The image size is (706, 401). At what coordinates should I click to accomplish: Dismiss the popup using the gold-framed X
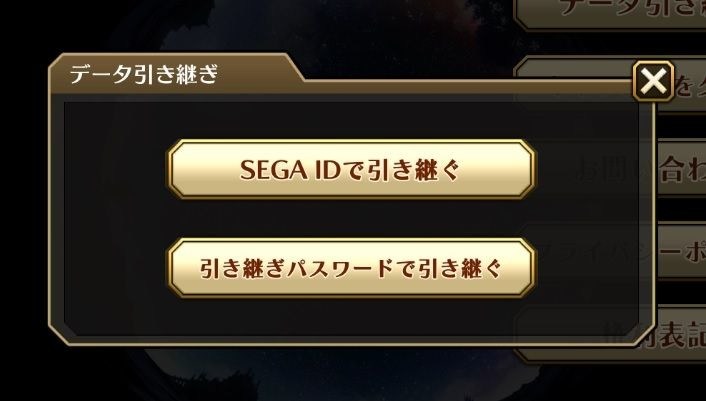pos(653,81)
